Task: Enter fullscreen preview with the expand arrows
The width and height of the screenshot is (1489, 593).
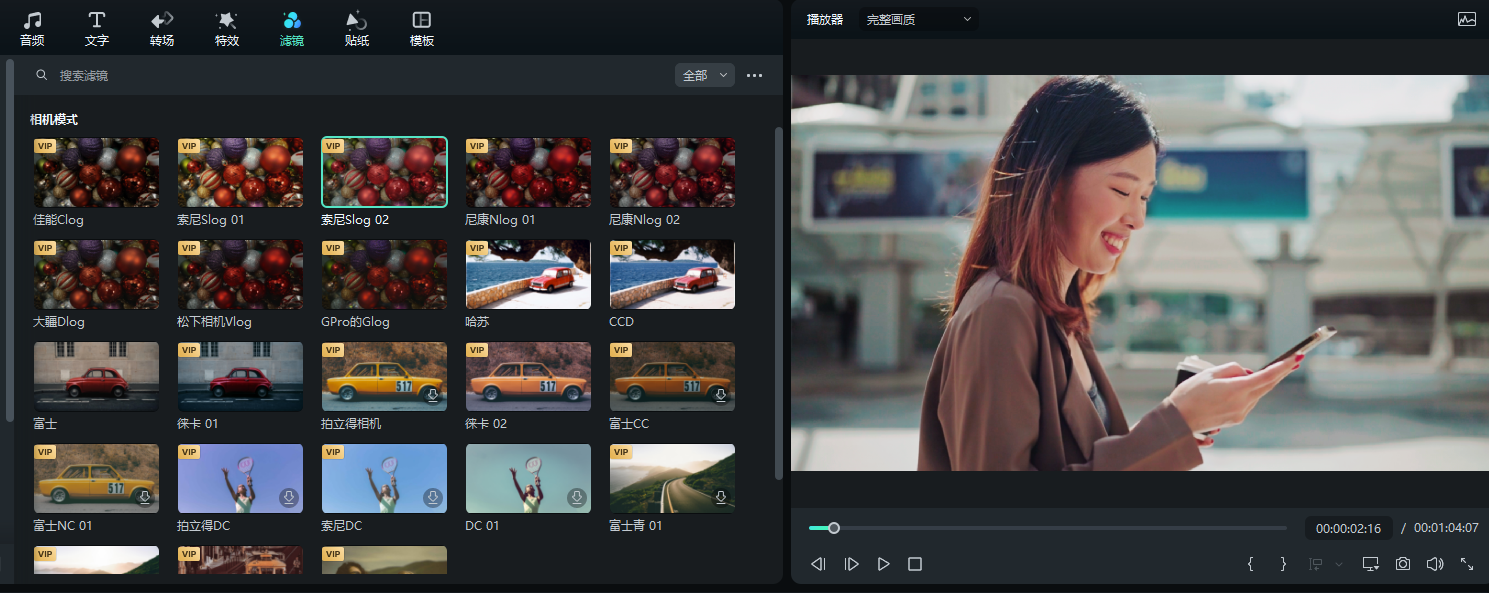Action: 1467,564
